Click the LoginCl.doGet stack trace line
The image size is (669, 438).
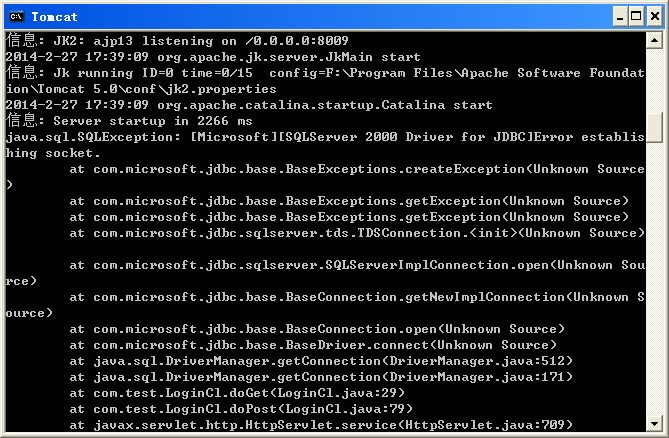click(x=237, y=393)
